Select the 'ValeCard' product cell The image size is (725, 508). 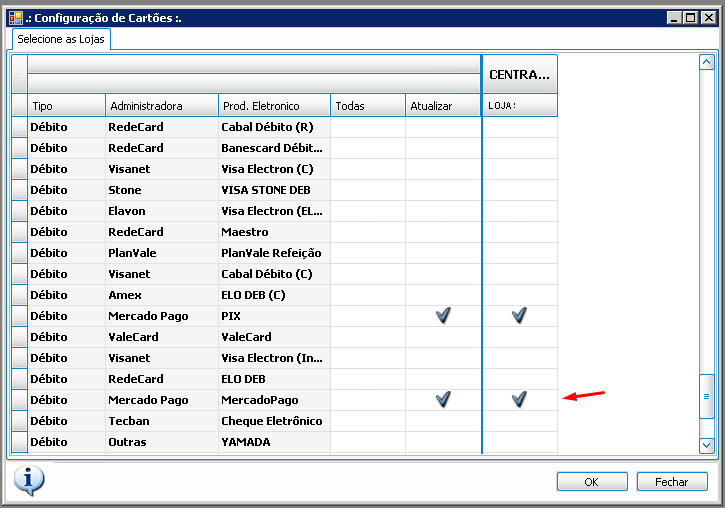click(274, 337)
